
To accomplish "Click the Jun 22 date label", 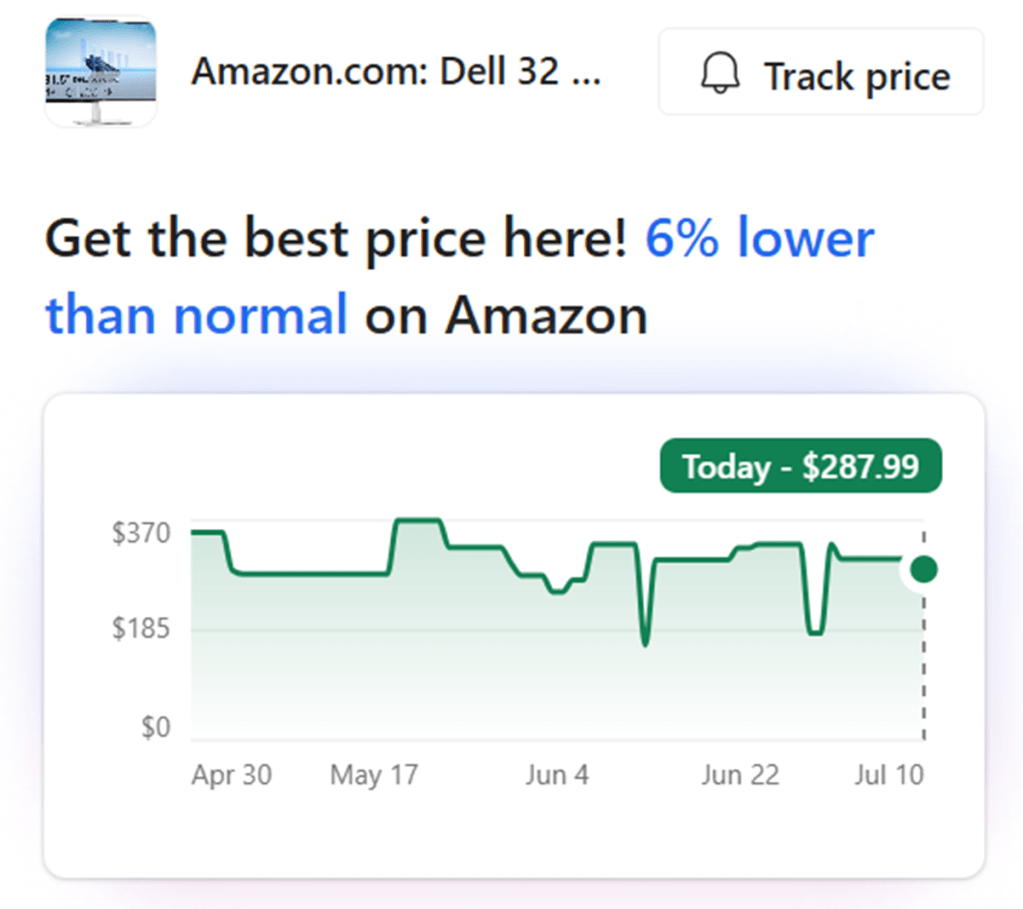I will (740, 775).
